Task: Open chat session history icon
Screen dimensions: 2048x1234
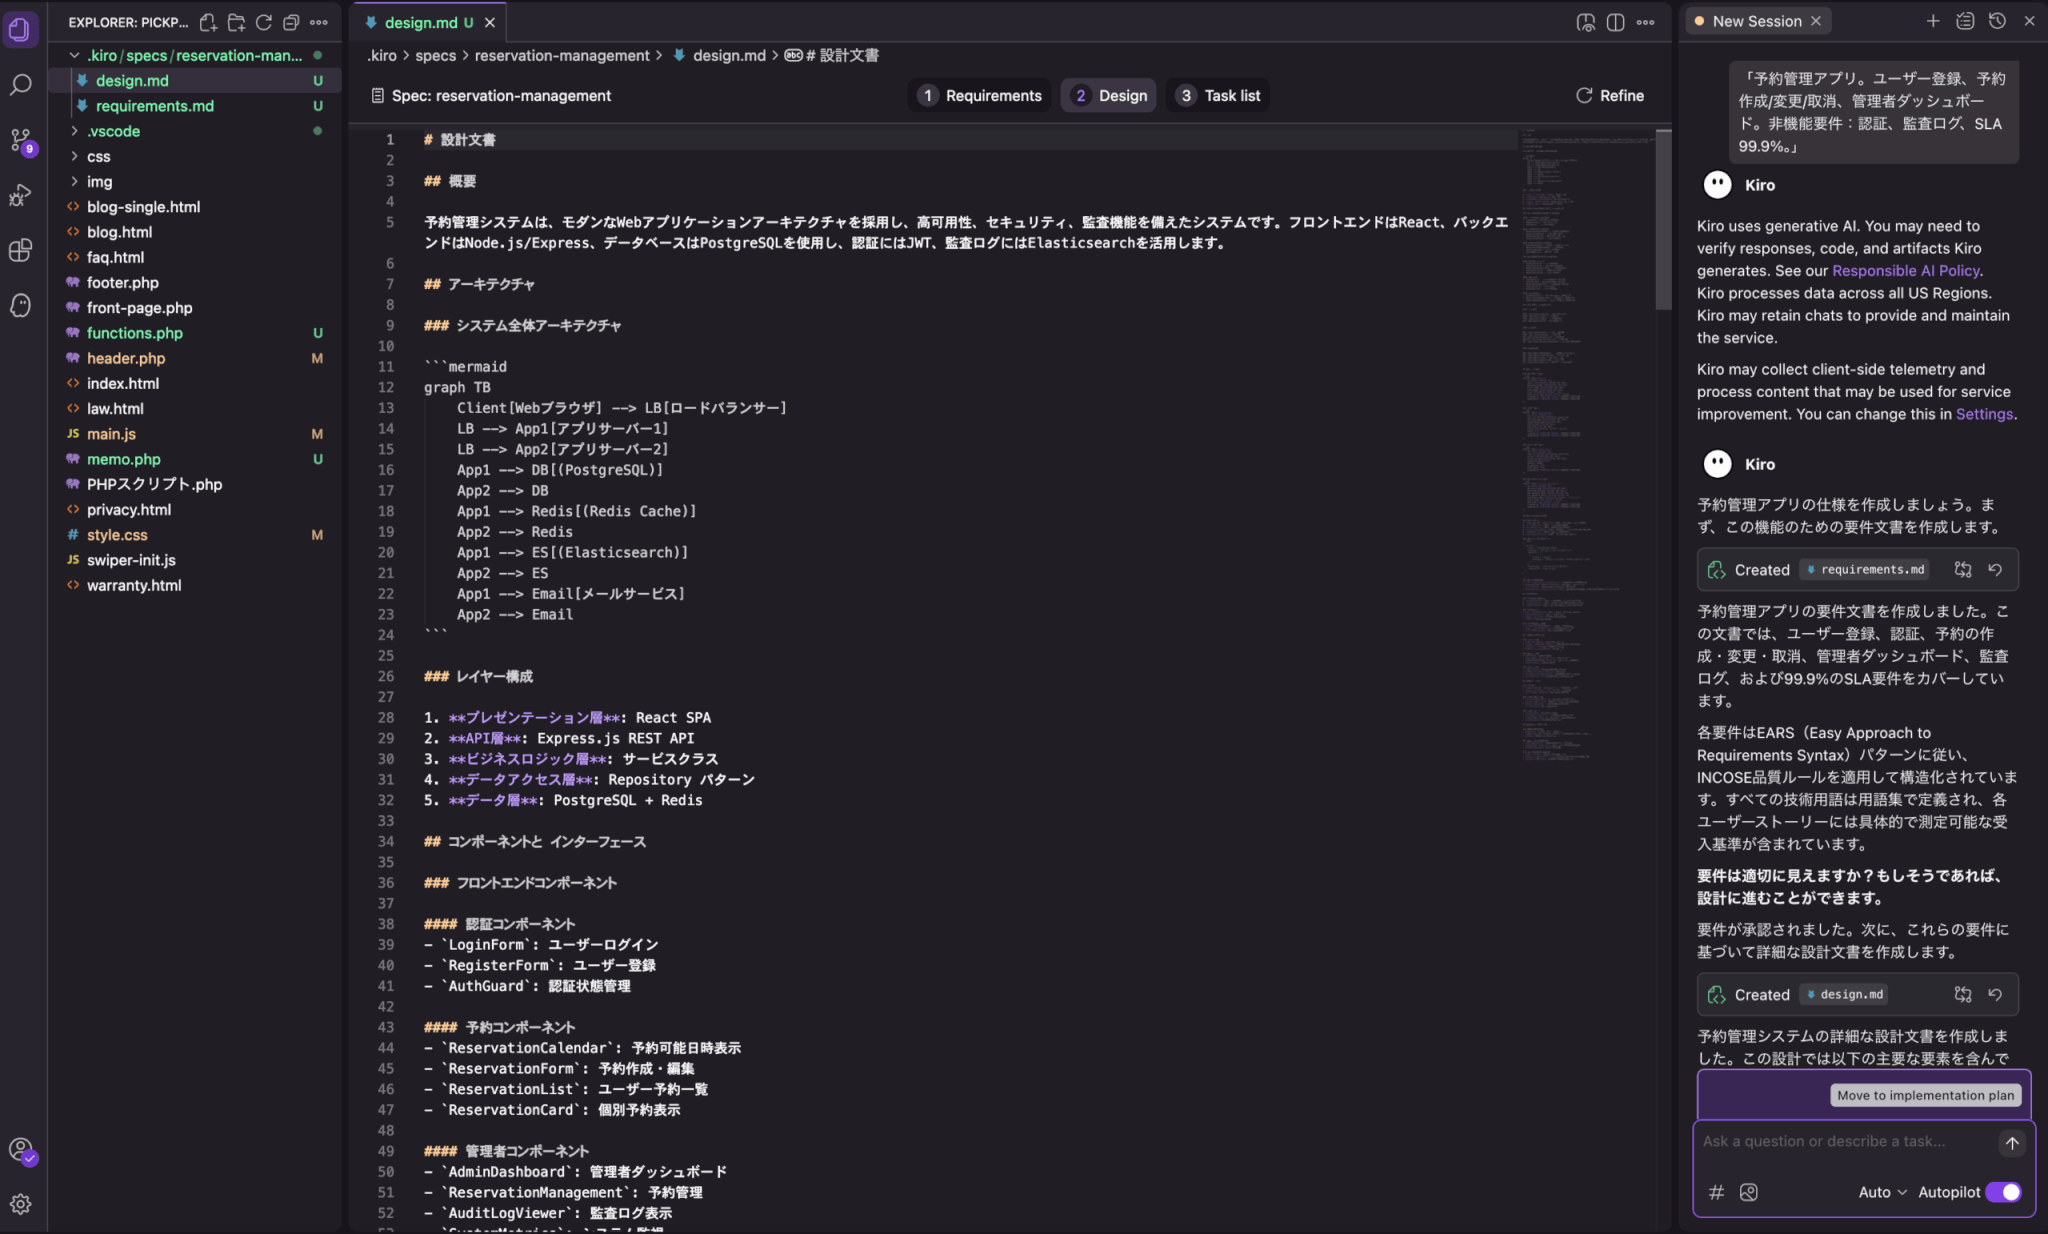Action: [x=1997, y=21]
